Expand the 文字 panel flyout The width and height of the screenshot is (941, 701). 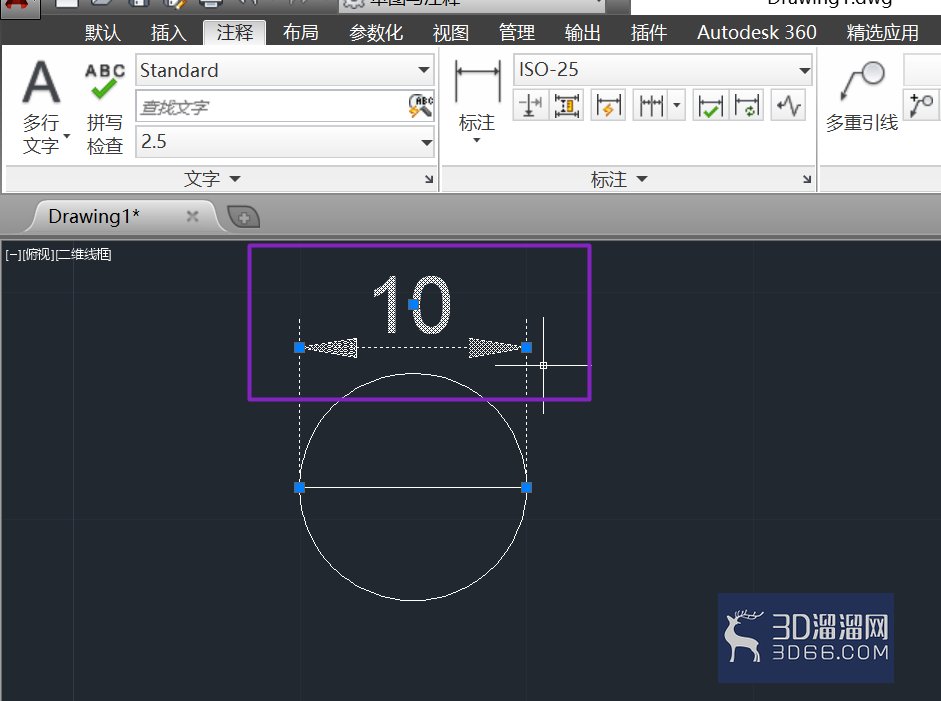coord(212,179)
